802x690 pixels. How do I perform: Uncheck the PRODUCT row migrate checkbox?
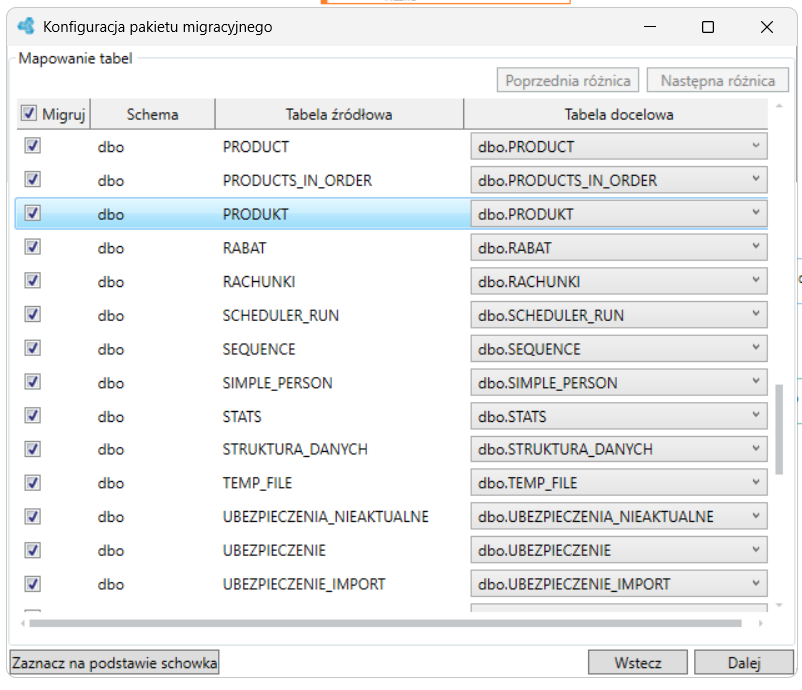pyautogui.click(x=33, y=146)
